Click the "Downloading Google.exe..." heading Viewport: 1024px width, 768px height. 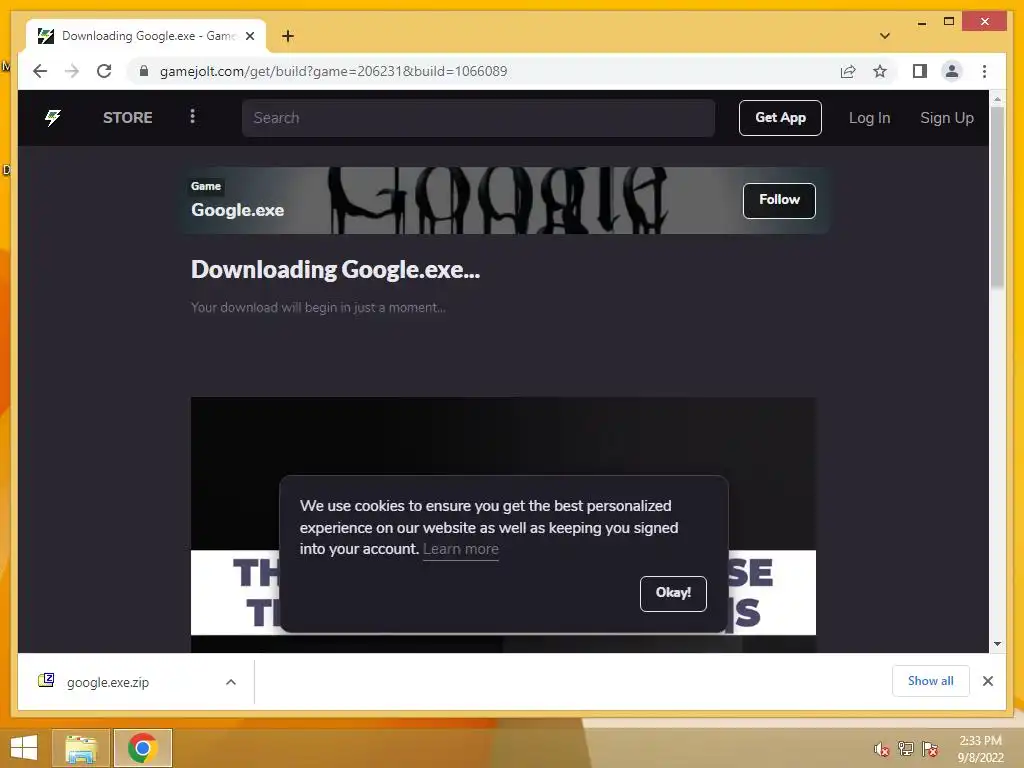click(x=336, y=270)
